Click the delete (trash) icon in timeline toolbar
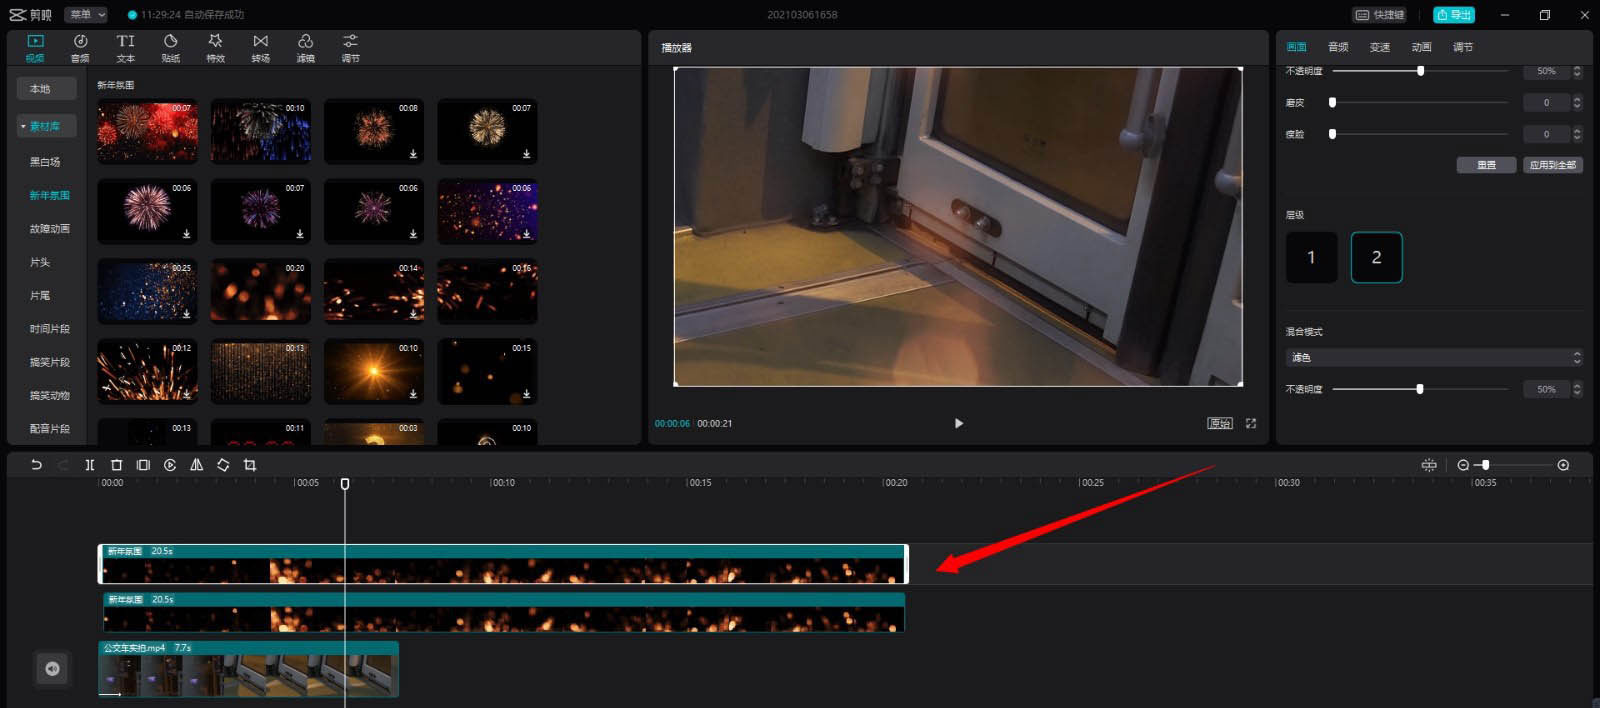The height and width of the screenshot is (708, 1600). click(116, 465)
